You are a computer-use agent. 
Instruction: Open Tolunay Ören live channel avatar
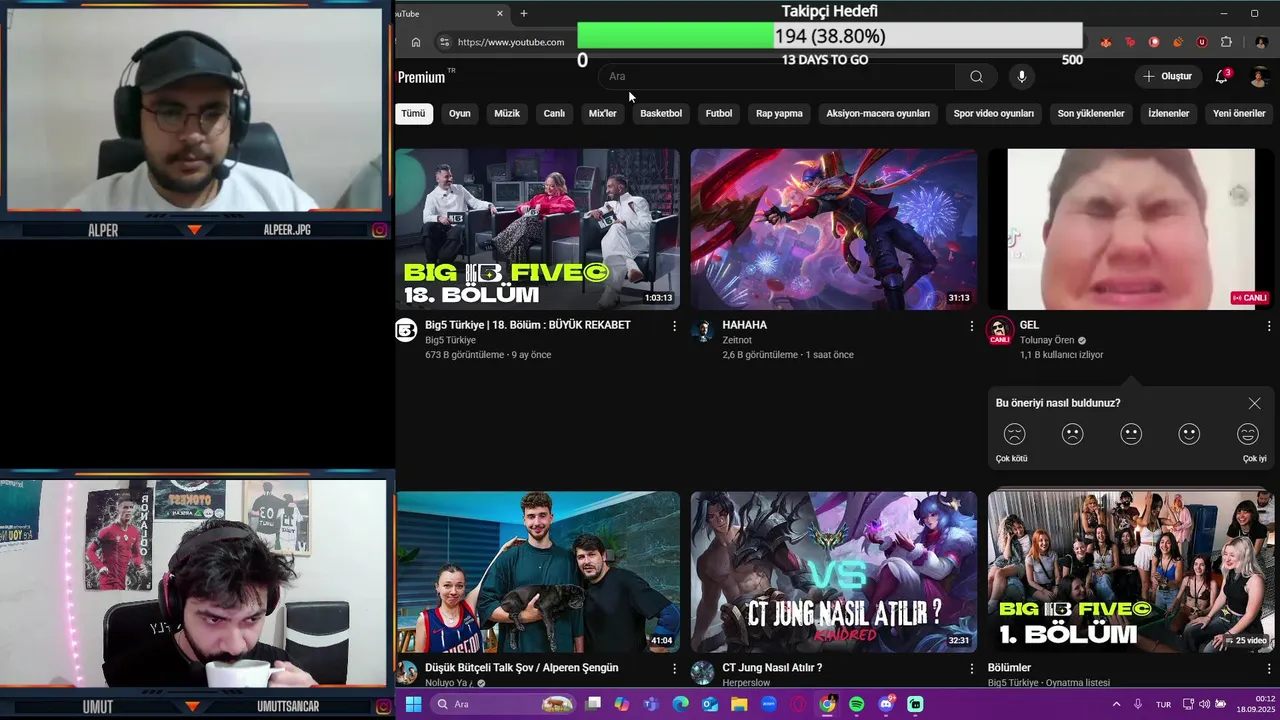coord(1000,331)
